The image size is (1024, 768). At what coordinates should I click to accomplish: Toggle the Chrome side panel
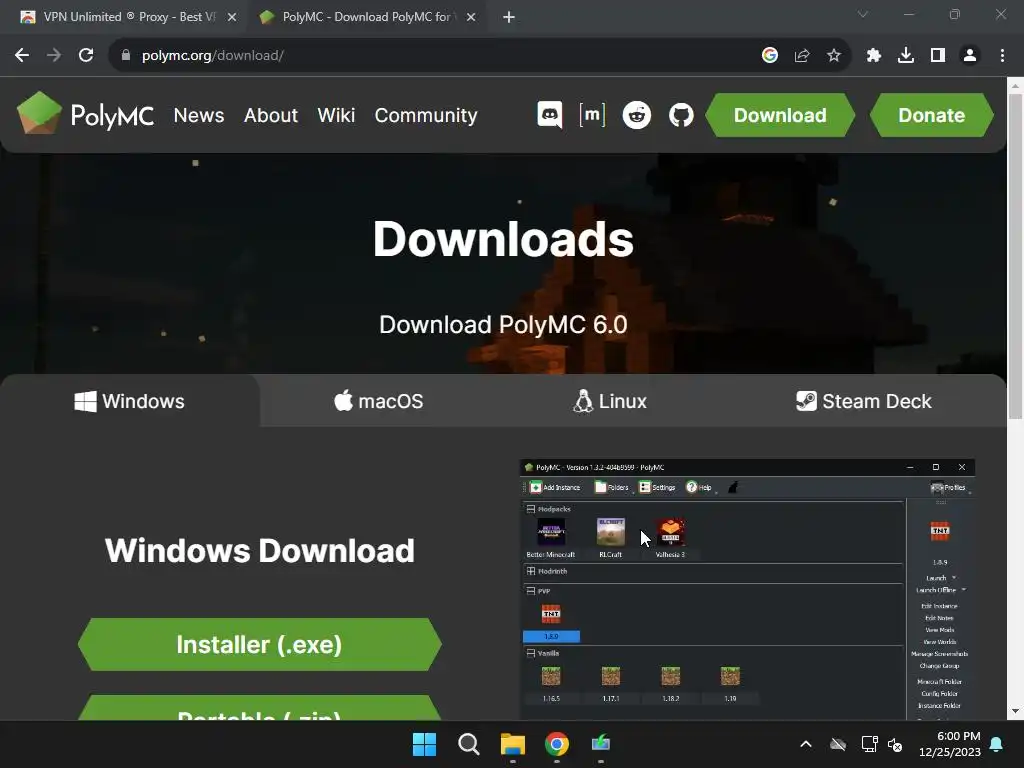(x=938, y=56)
